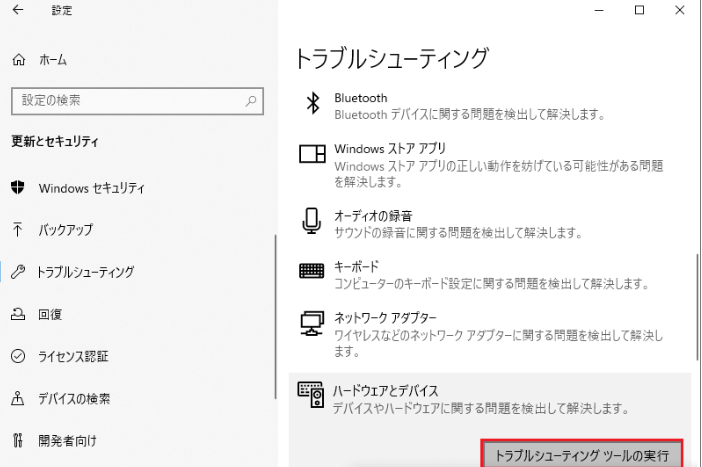The image size is (702, 467).
Task: Run トラブルシューティング ツールの実行 button
Action: pyautogui.click(x=582, y=454)
